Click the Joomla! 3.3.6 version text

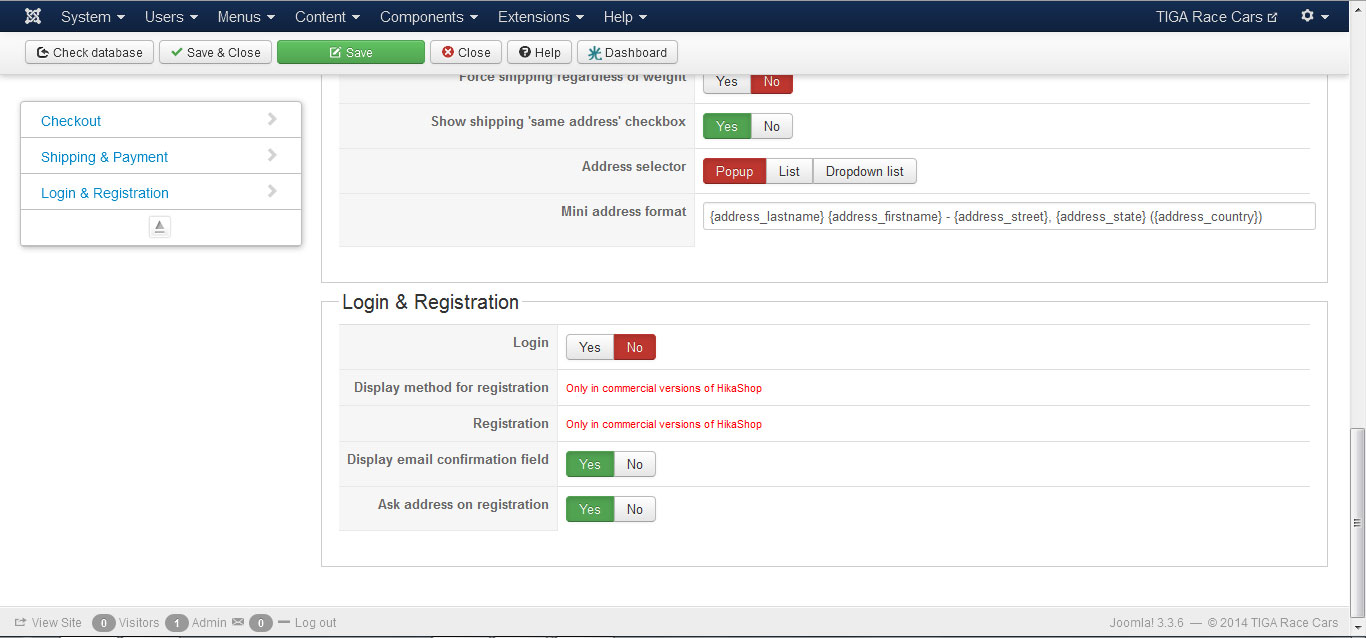pos(1146,622)
